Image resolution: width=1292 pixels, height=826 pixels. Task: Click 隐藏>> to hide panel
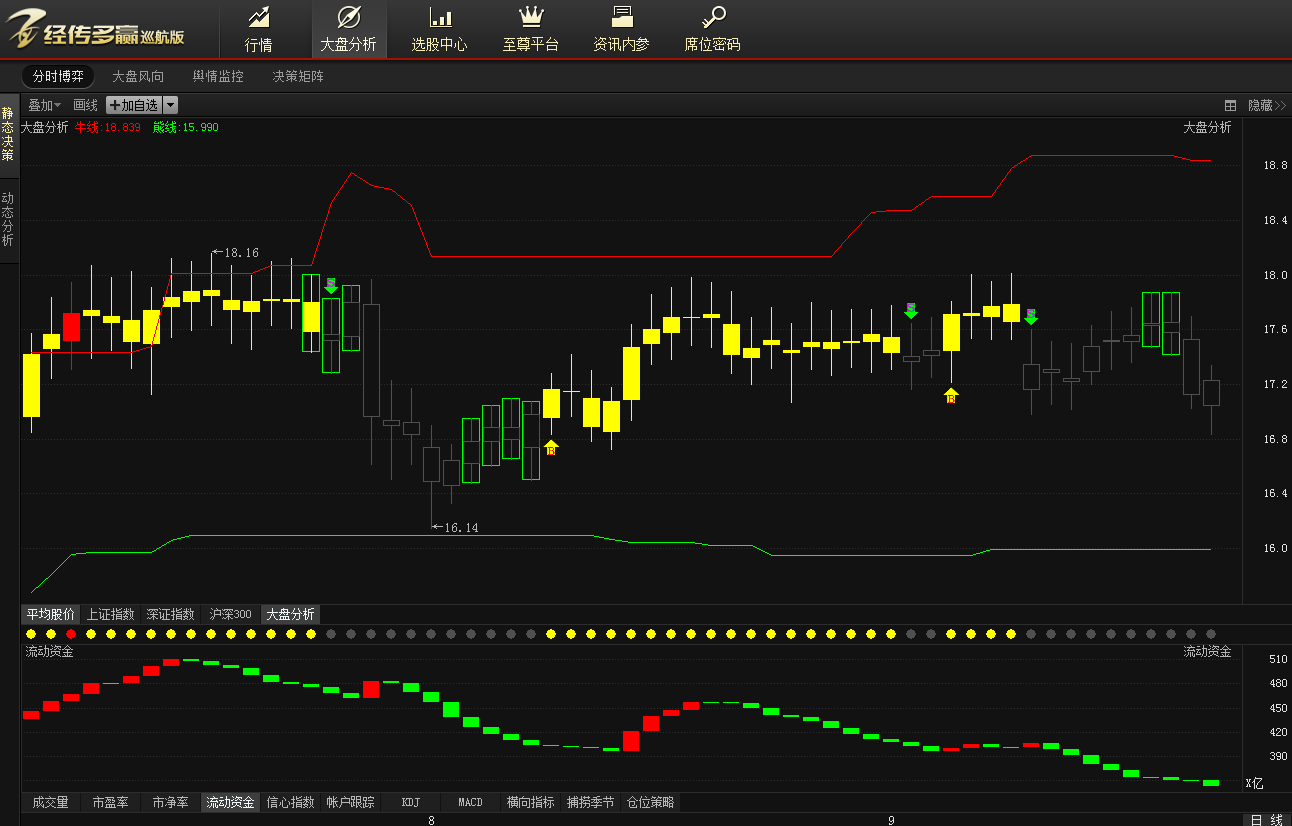coord(1266,105)
